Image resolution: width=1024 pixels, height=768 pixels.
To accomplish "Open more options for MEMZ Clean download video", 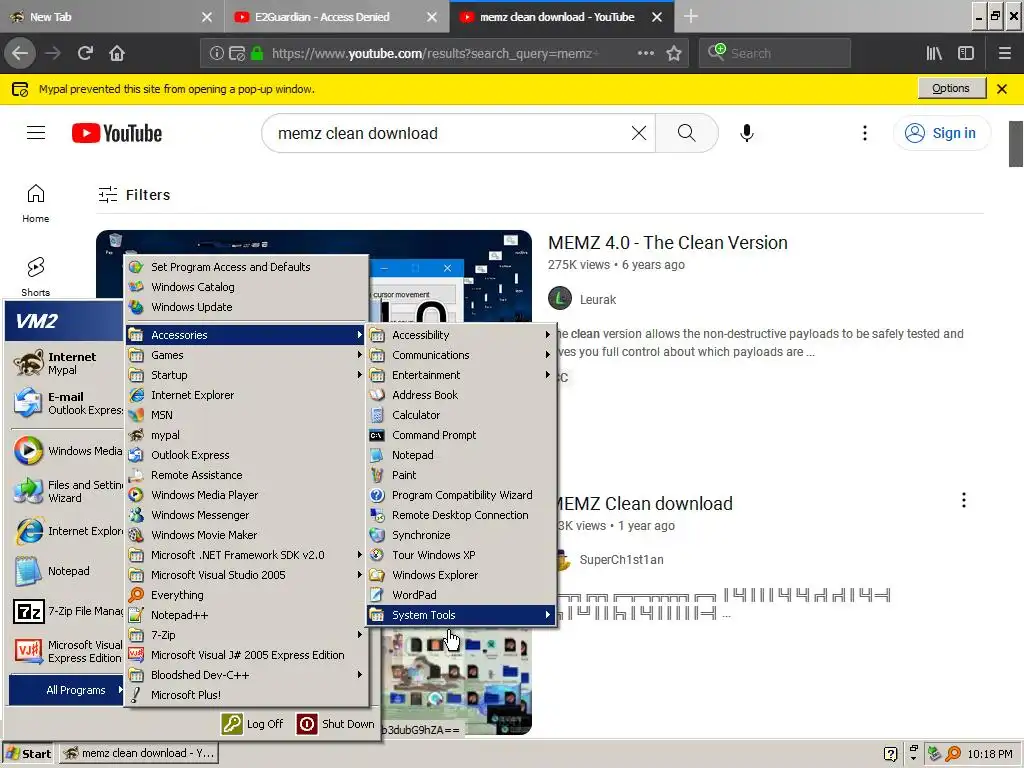I will (x=963, y=500).
